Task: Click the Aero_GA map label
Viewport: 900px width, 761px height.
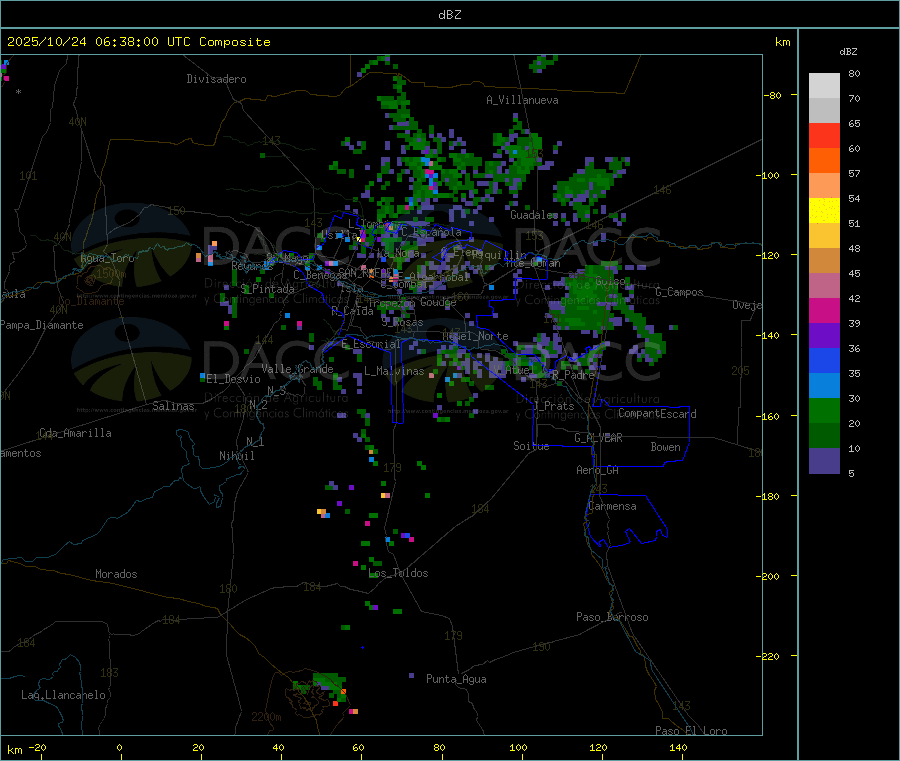Action: click(598, 470)
